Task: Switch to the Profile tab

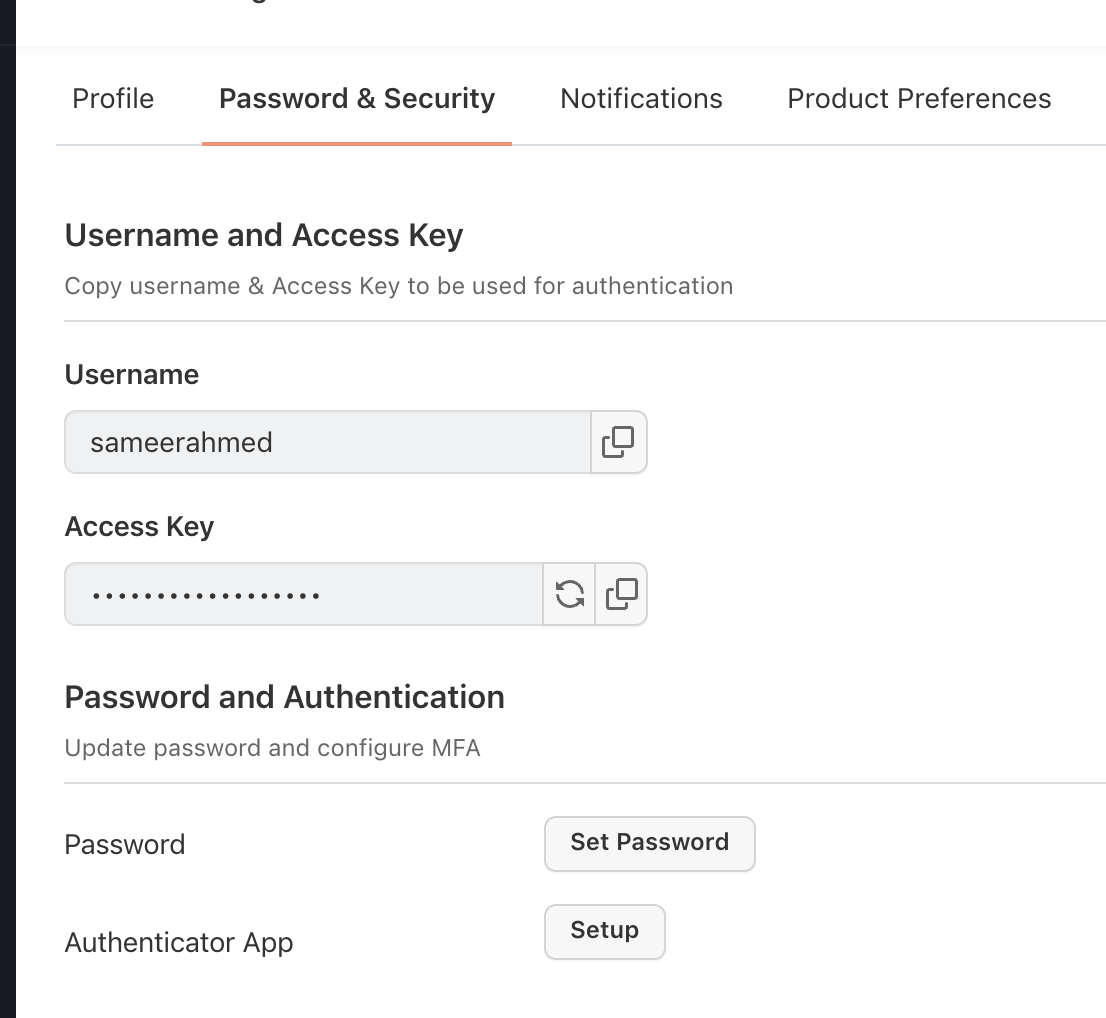Action: (x=113, y=99)
